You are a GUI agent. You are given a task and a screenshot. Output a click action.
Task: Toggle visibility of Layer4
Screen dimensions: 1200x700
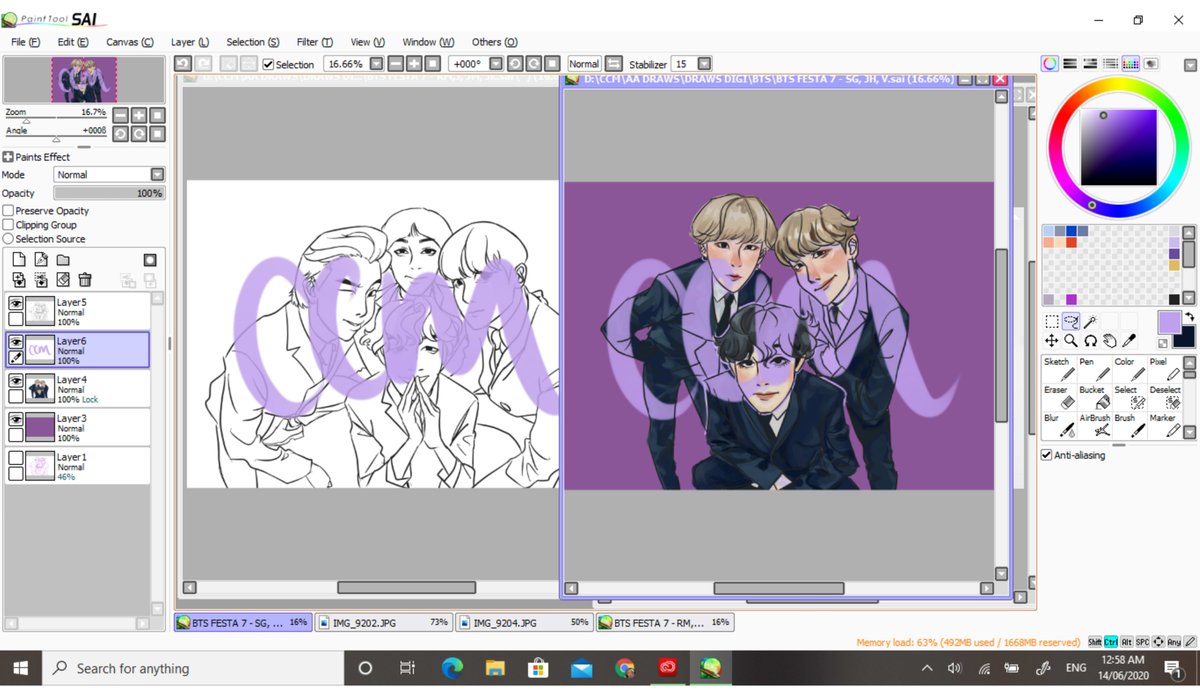(x=16, y=381)
